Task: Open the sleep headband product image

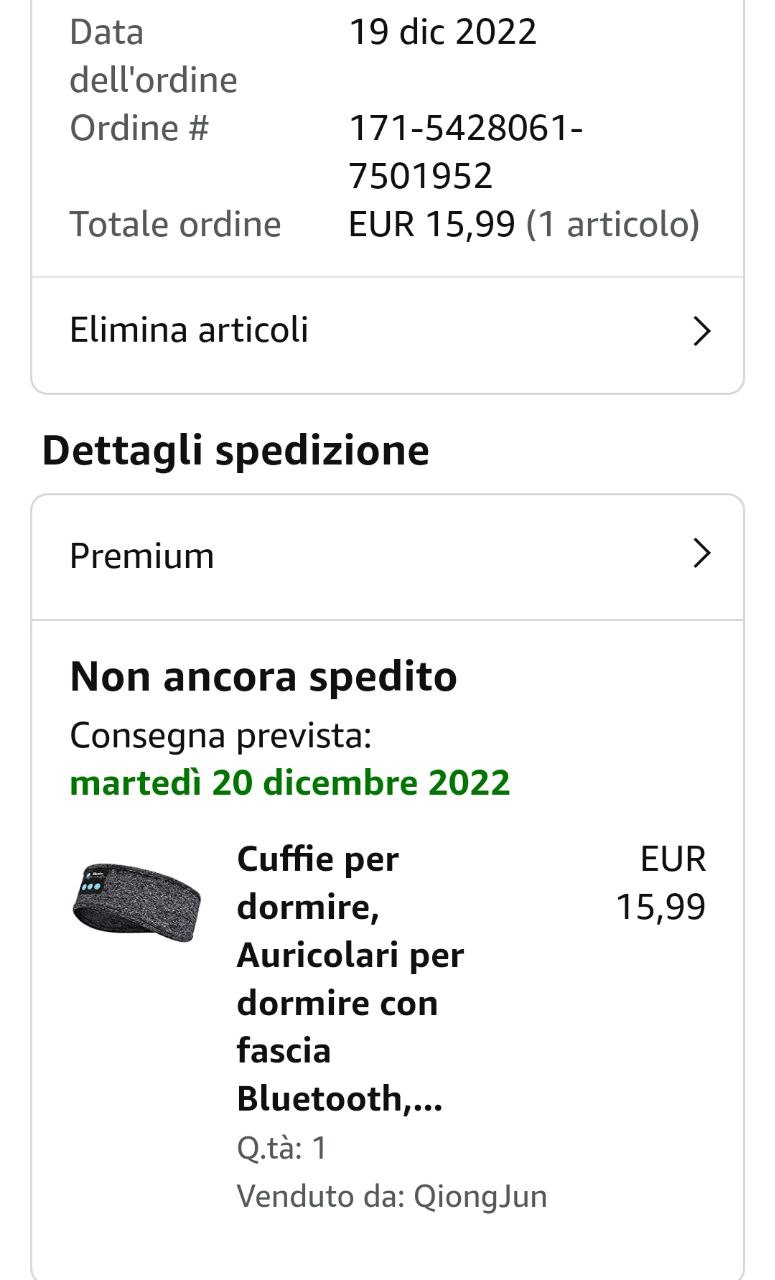Action: (137, 901)
